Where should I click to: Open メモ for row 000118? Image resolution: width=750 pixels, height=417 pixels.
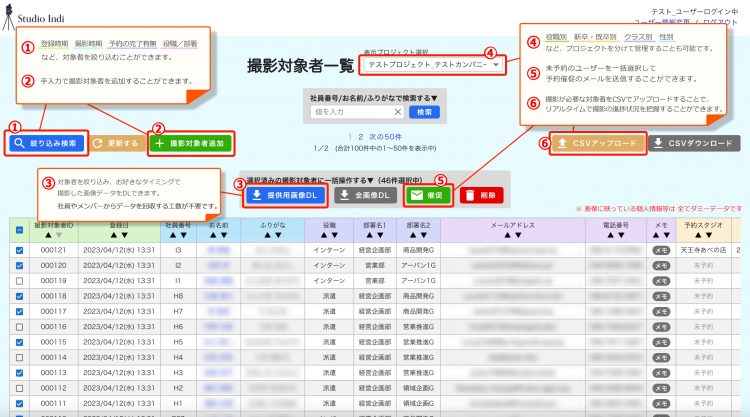[661, 296]
